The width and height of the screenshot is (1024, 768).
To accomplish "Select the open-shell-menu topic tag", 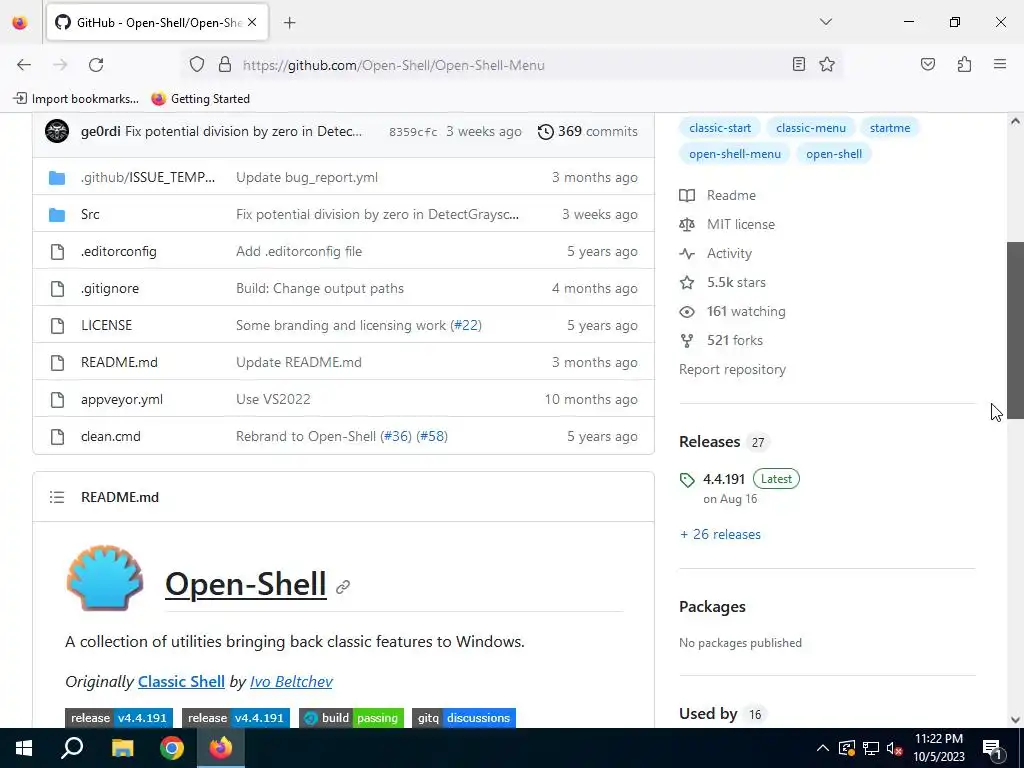I will (x=735, y=154).
